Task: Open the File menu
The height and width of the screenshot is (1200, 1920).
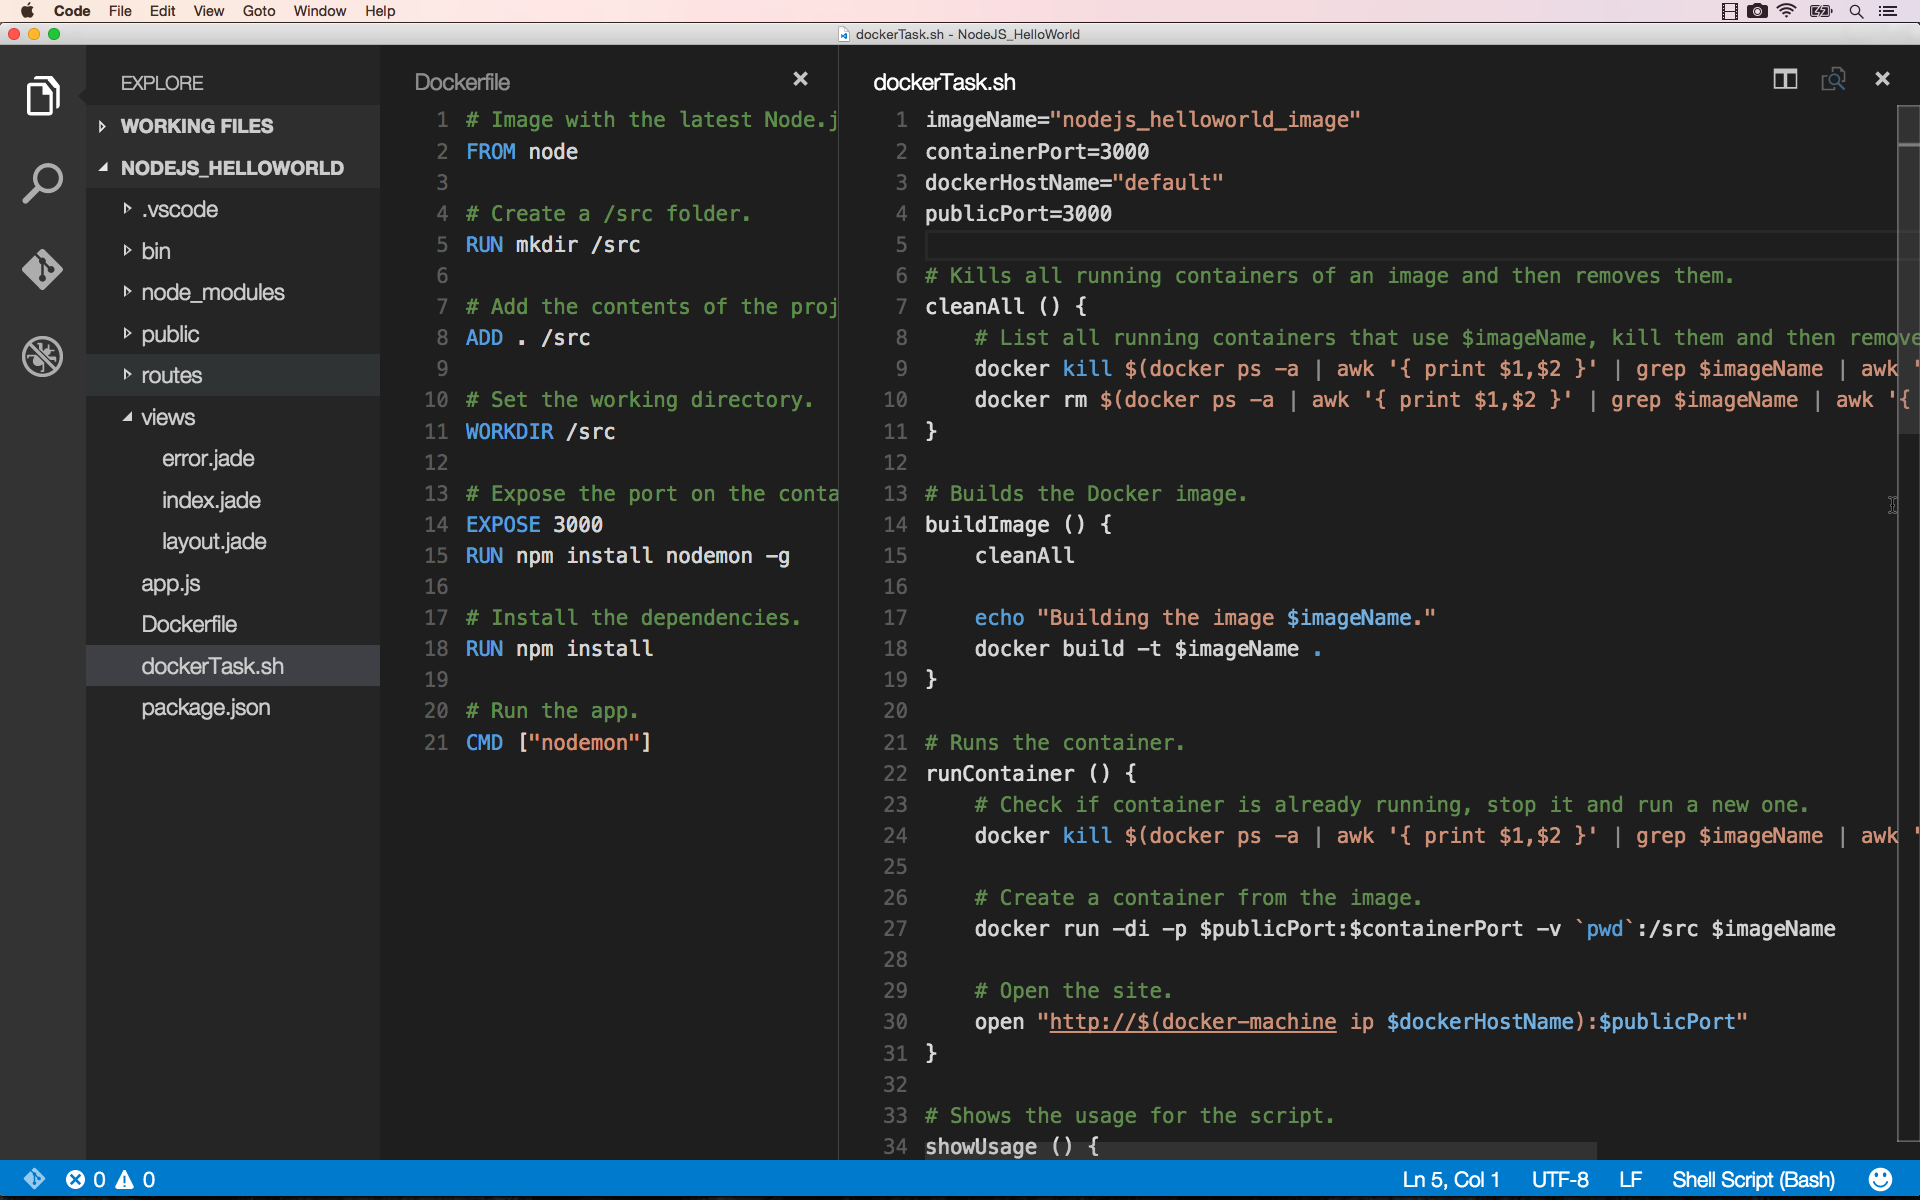Action: point(120,11)
